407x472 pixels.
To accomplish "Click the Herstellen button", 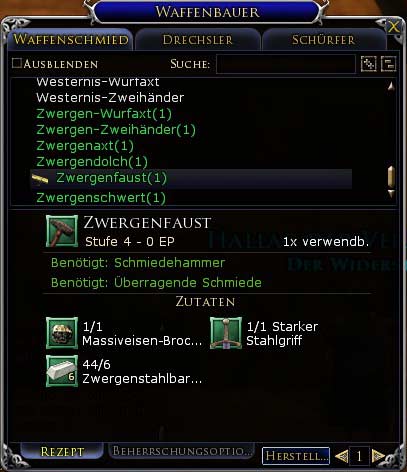I will point(296,456).
